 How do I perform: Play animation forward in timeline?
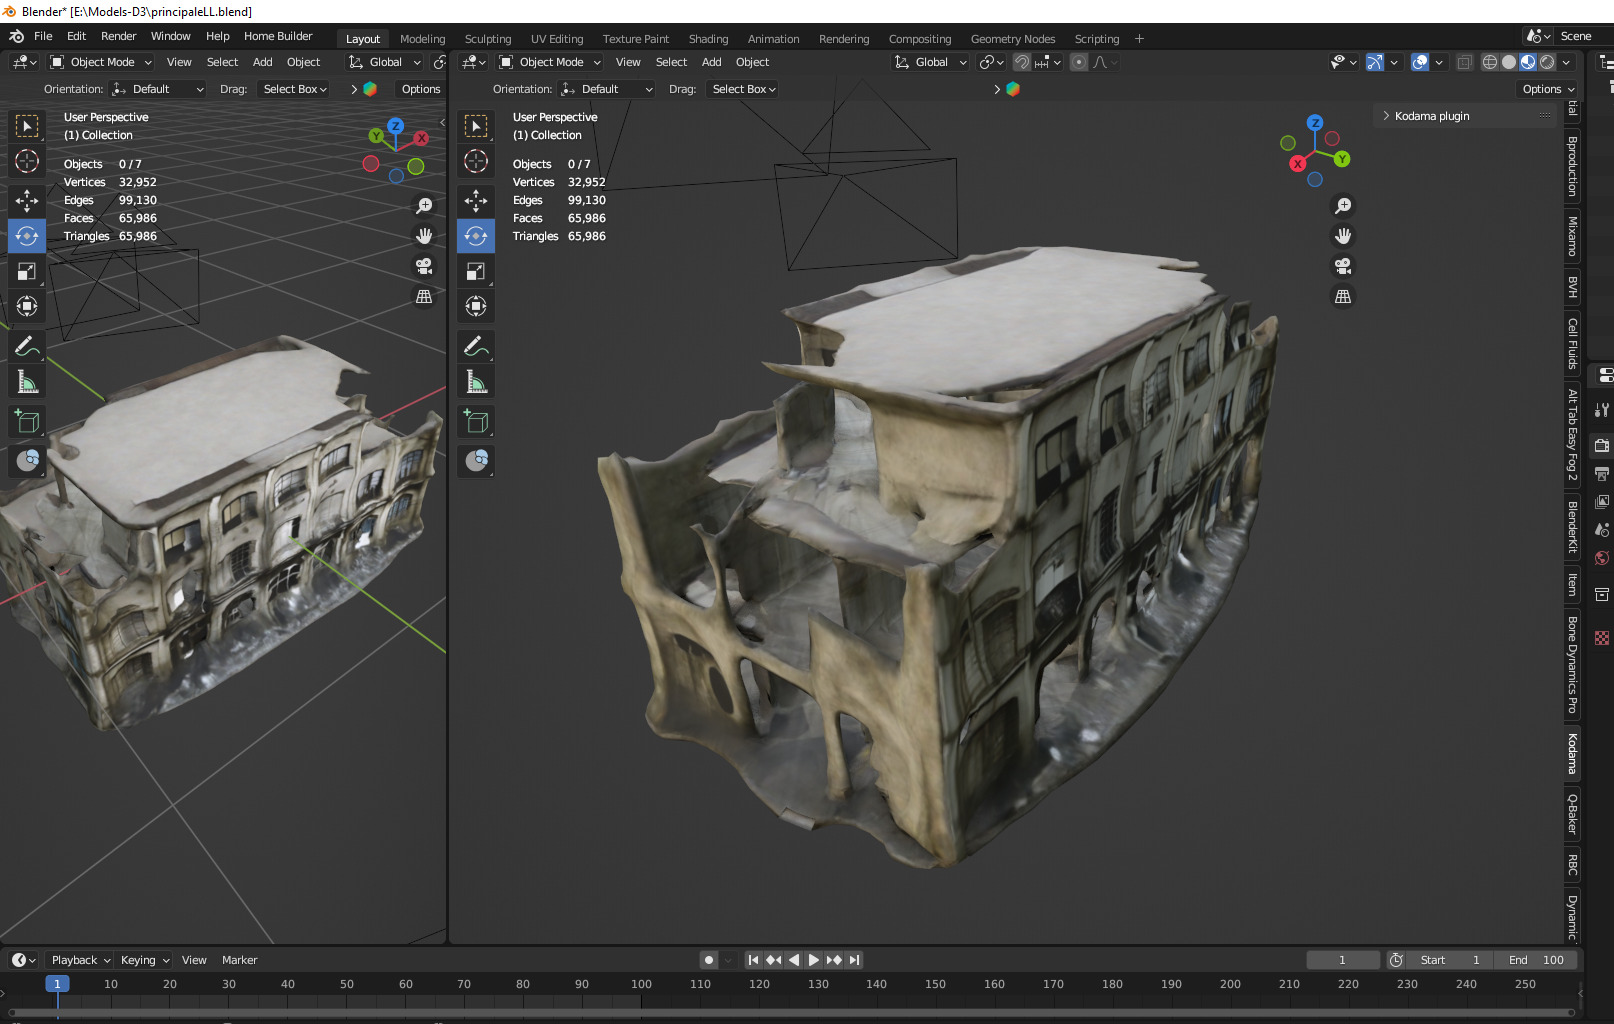point(813,960)
